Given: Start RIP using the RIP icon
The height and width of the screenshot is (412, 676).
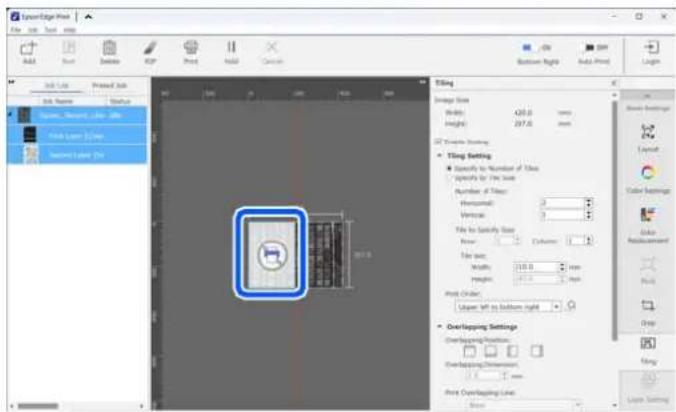Looking at the screenshot, I should pos(150,47).
